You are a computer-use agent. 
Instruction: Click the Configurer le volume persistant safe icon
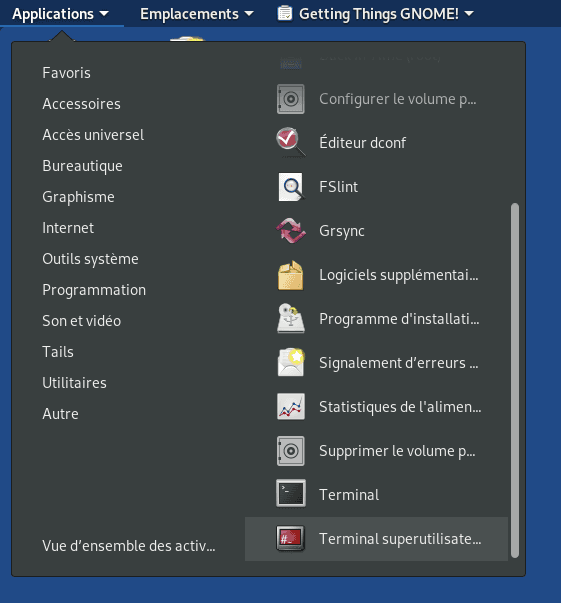(291, 99)
